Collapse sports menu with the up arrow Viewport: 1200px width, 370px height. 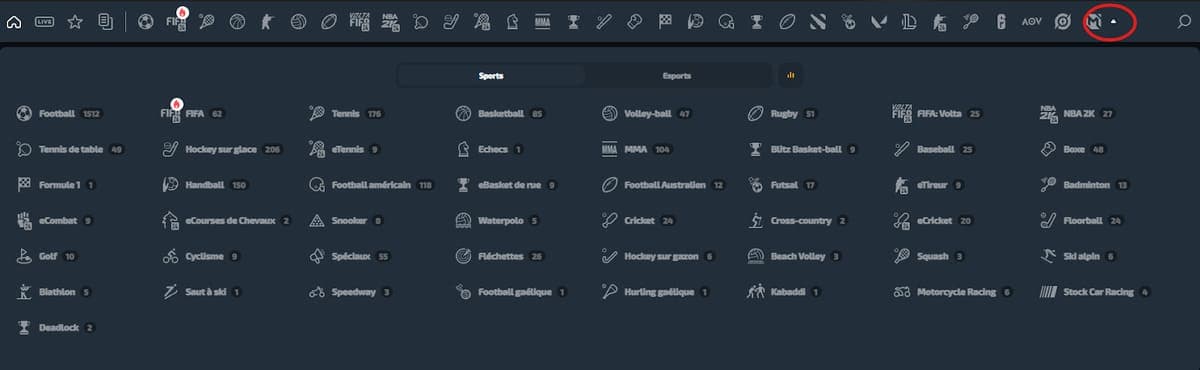tap(1114, 21)
